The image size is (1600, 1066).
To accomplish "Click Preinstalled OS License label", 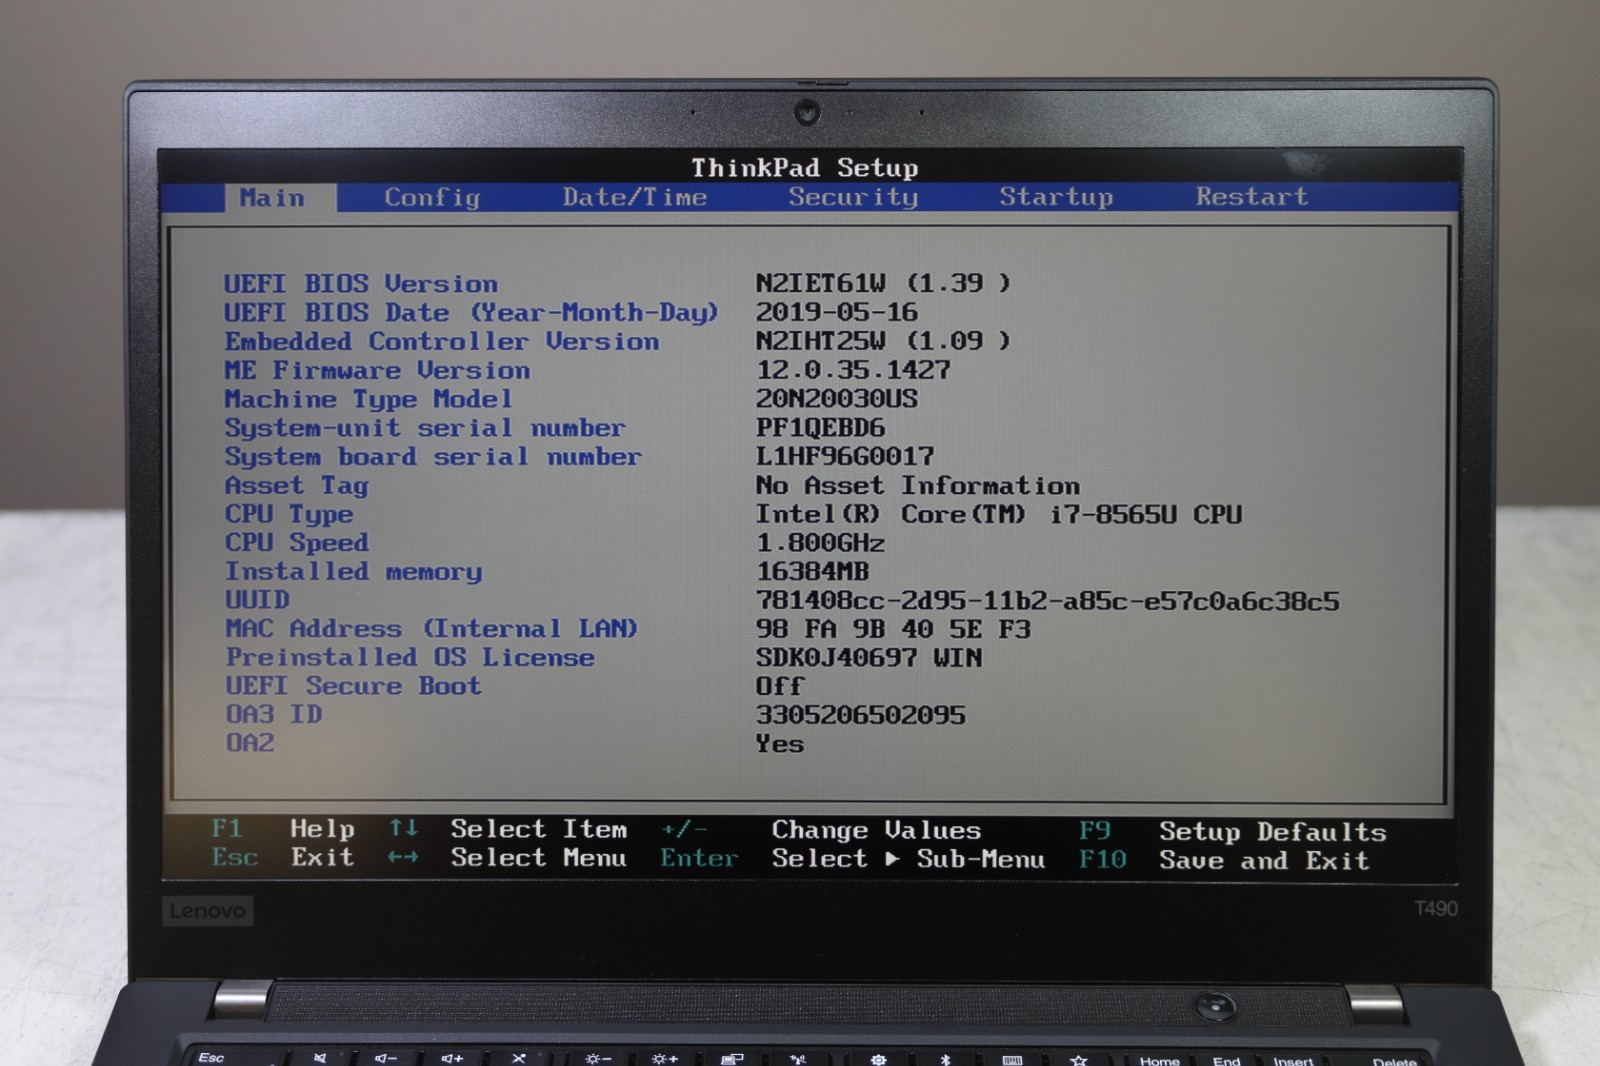I will [x=410, y=658].
